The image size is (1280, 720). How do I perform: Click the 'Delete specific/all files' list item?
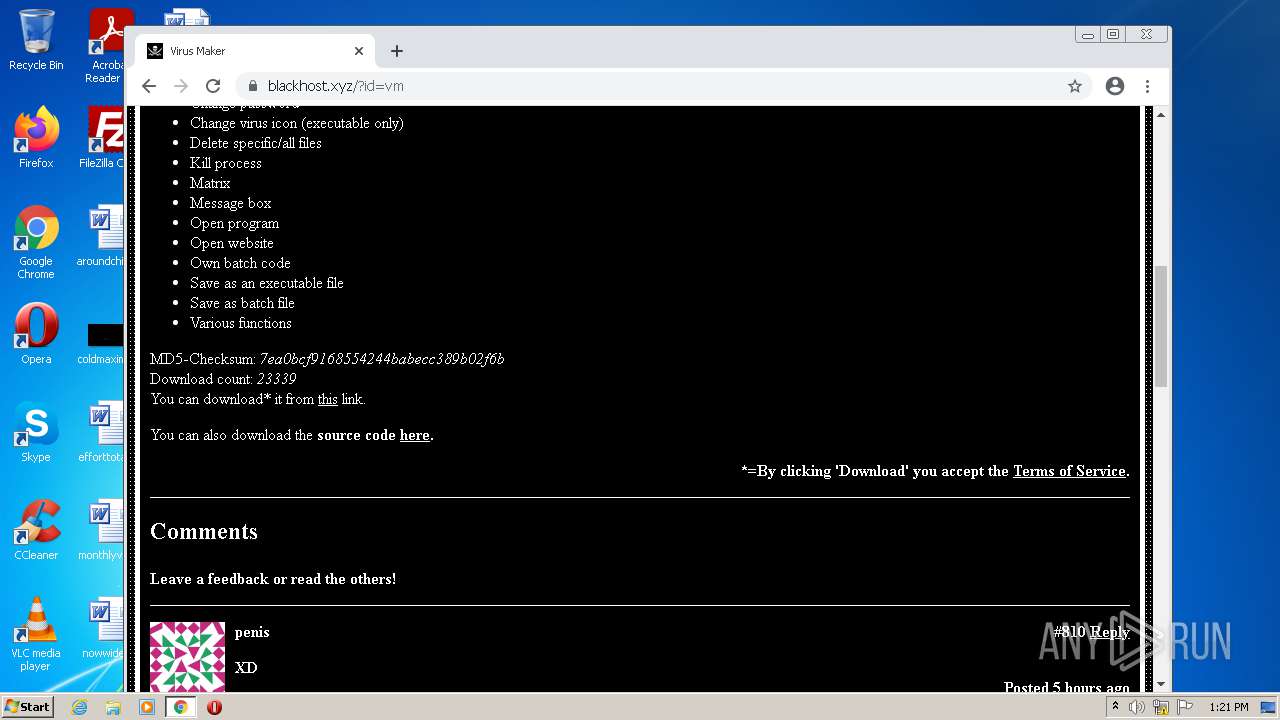(x=256, y=143)
